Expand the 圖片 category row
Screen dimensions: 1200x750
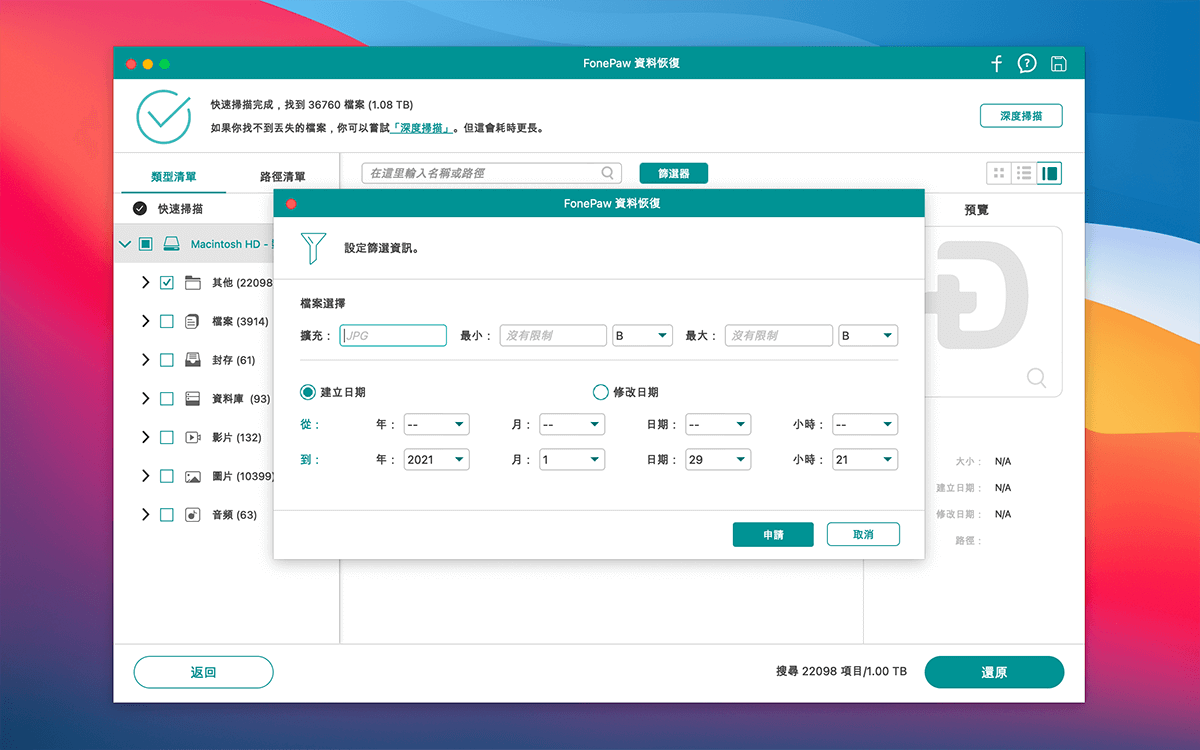coord(145,476)
